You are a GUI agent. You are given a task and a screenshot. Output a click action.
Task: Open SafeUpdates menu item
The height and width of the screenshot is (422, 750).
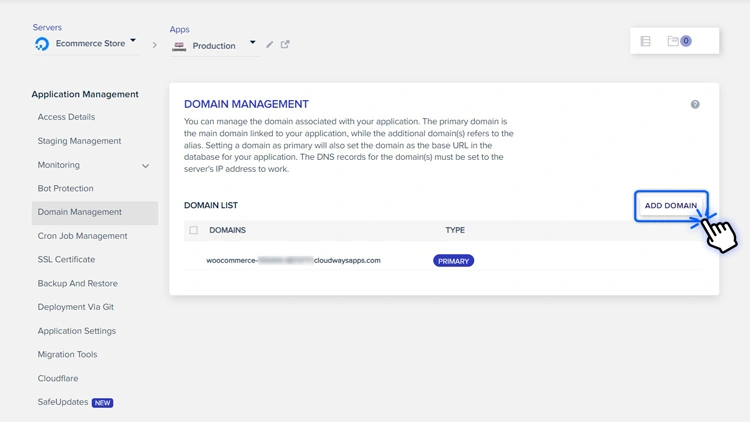(x=64, y=402)
